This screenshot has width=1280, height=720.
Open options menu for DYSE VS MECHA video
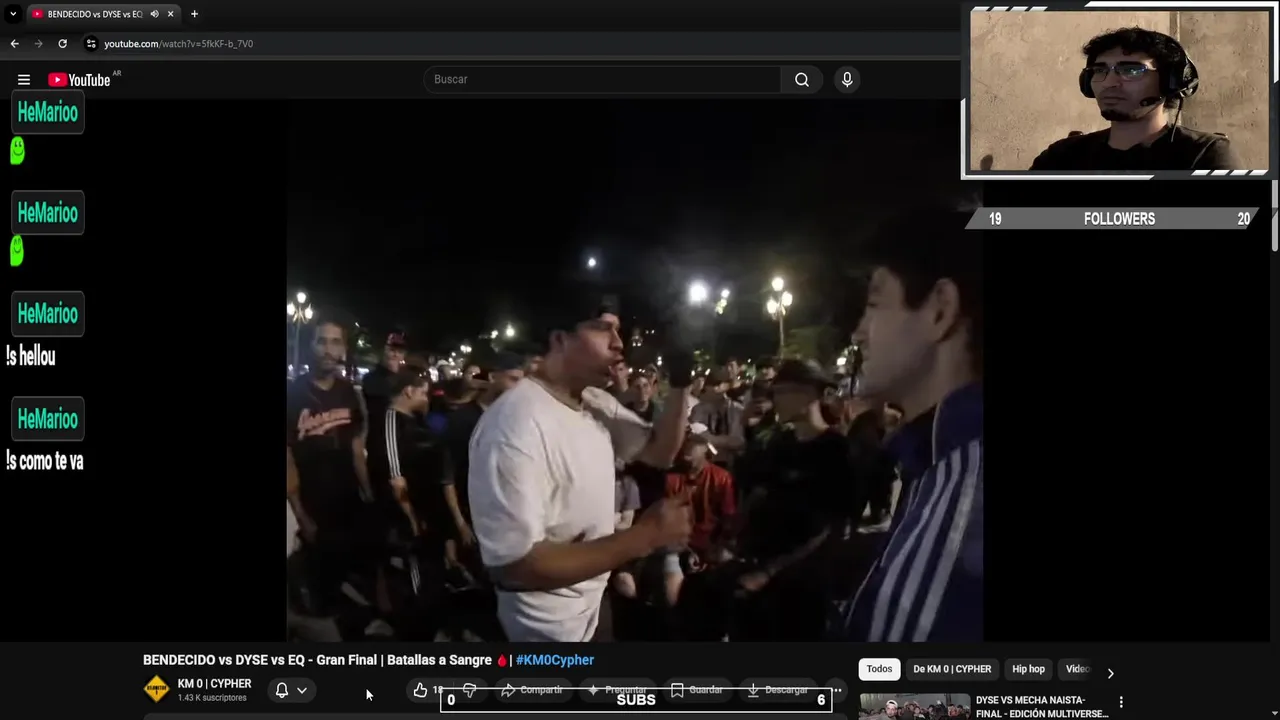click(1121, 702)
